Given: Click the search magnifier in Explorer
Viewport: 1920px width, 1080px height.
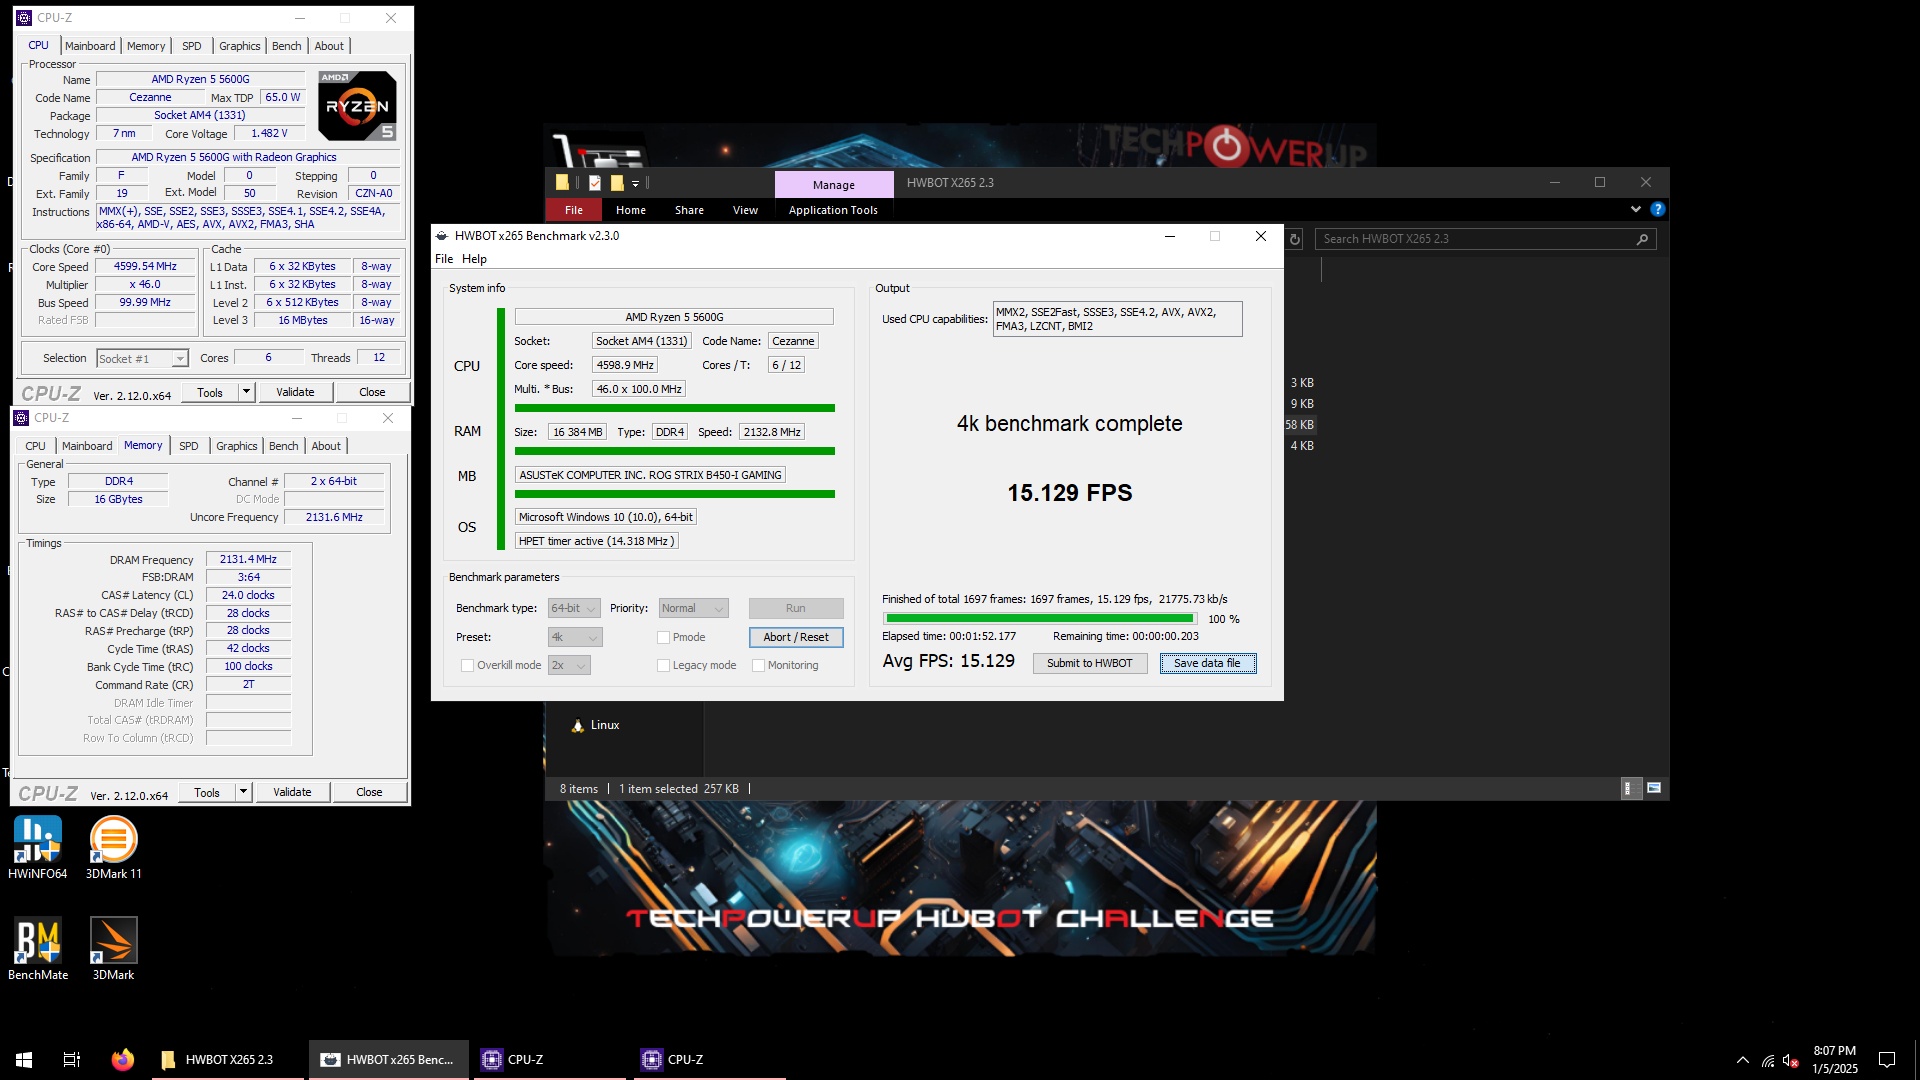Looking at the screenshot, I should click(x=1642, y=239).
